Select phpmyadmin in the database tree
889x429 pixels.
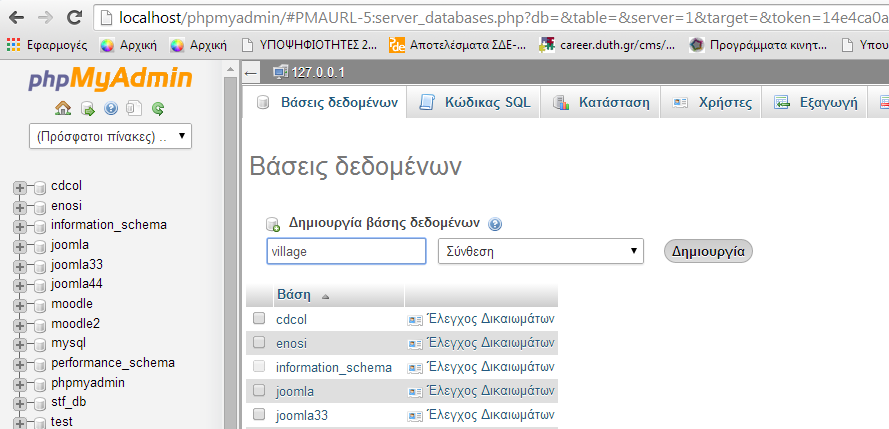click(88, 383)
